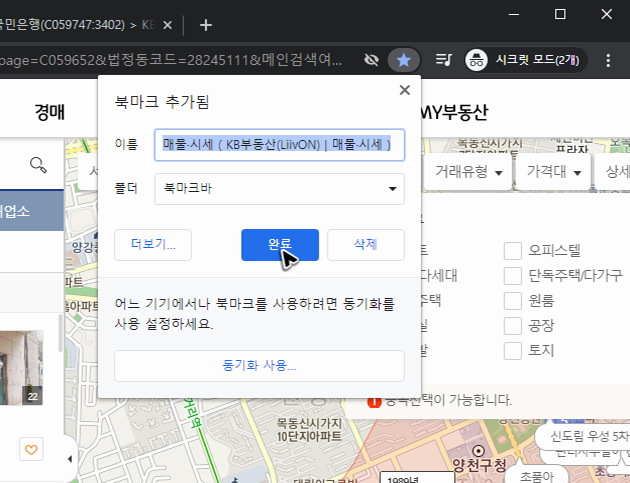Click the 시크릿 모드(2개) label
Screen dimensions: 630x483
tap(537, 60)
